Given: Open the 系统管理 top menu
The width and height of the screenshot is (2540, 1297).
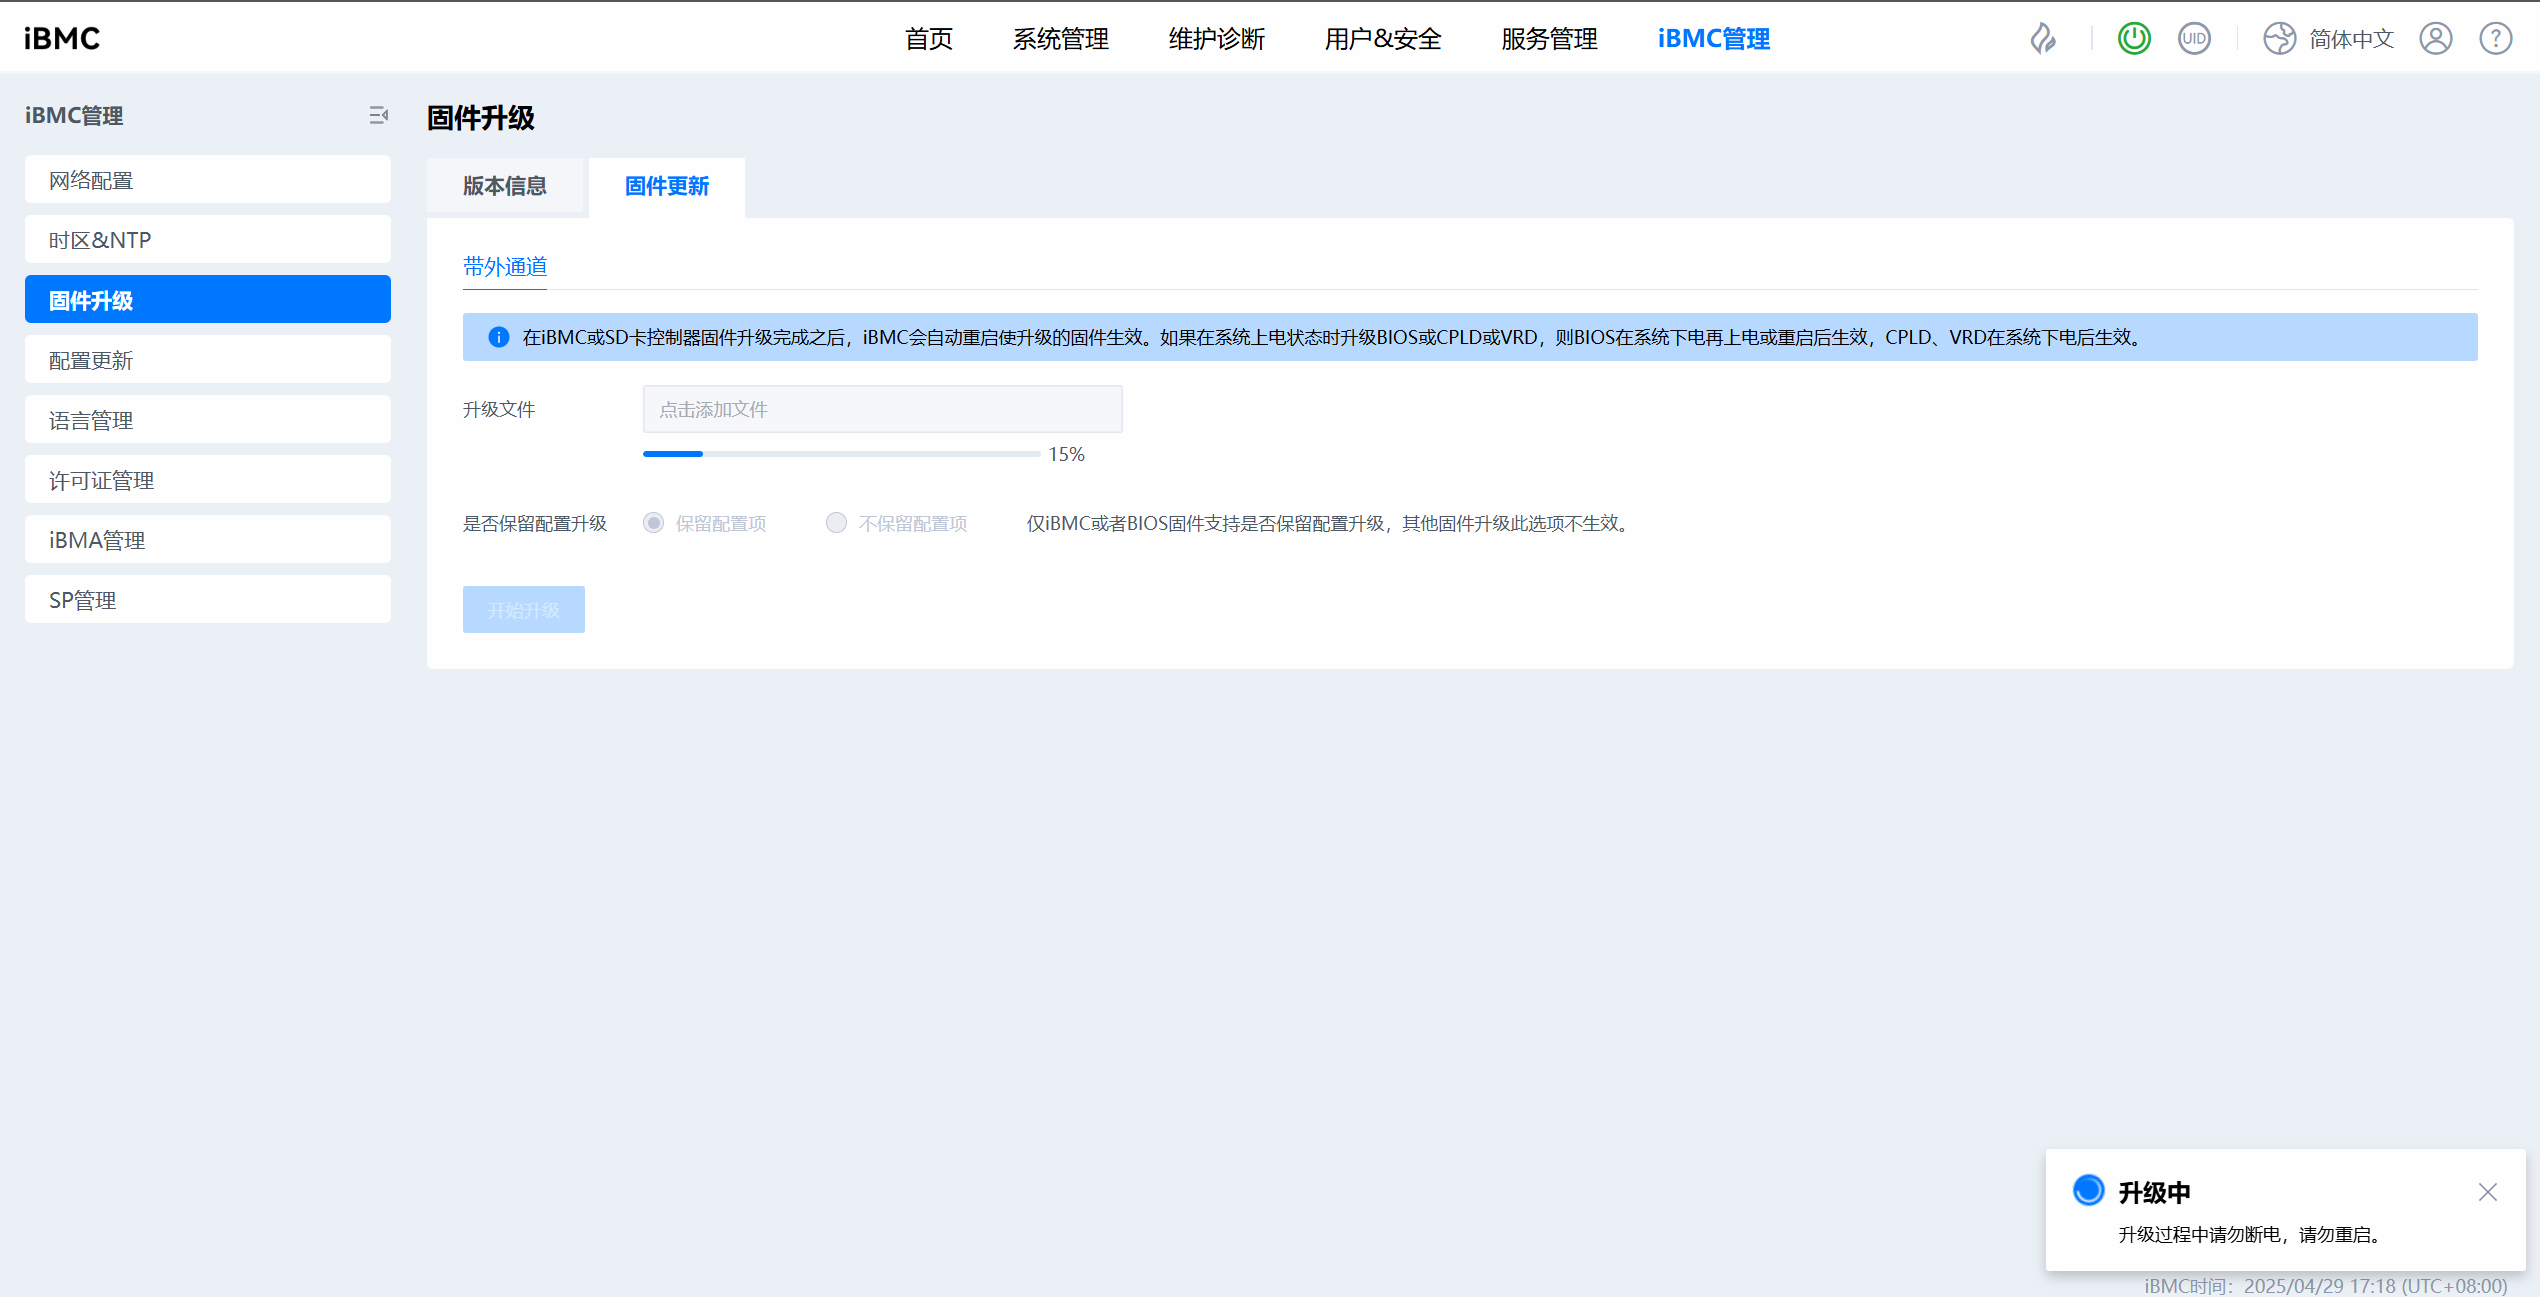Looking at the screenshot, I should point(1060,39).
